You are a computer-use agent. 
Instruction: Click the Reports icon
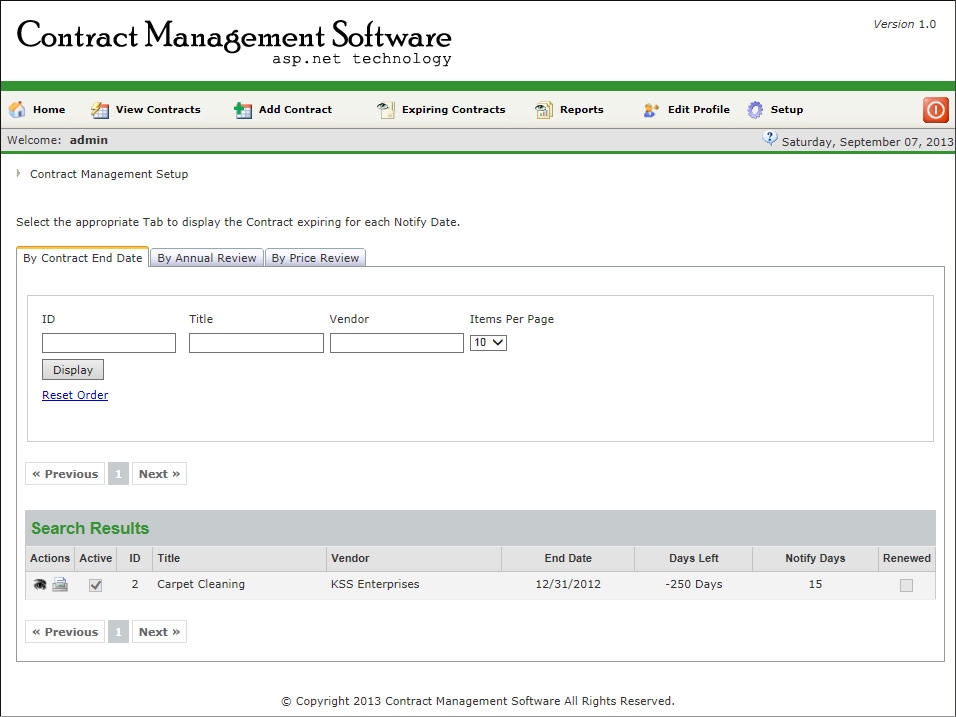543,110
